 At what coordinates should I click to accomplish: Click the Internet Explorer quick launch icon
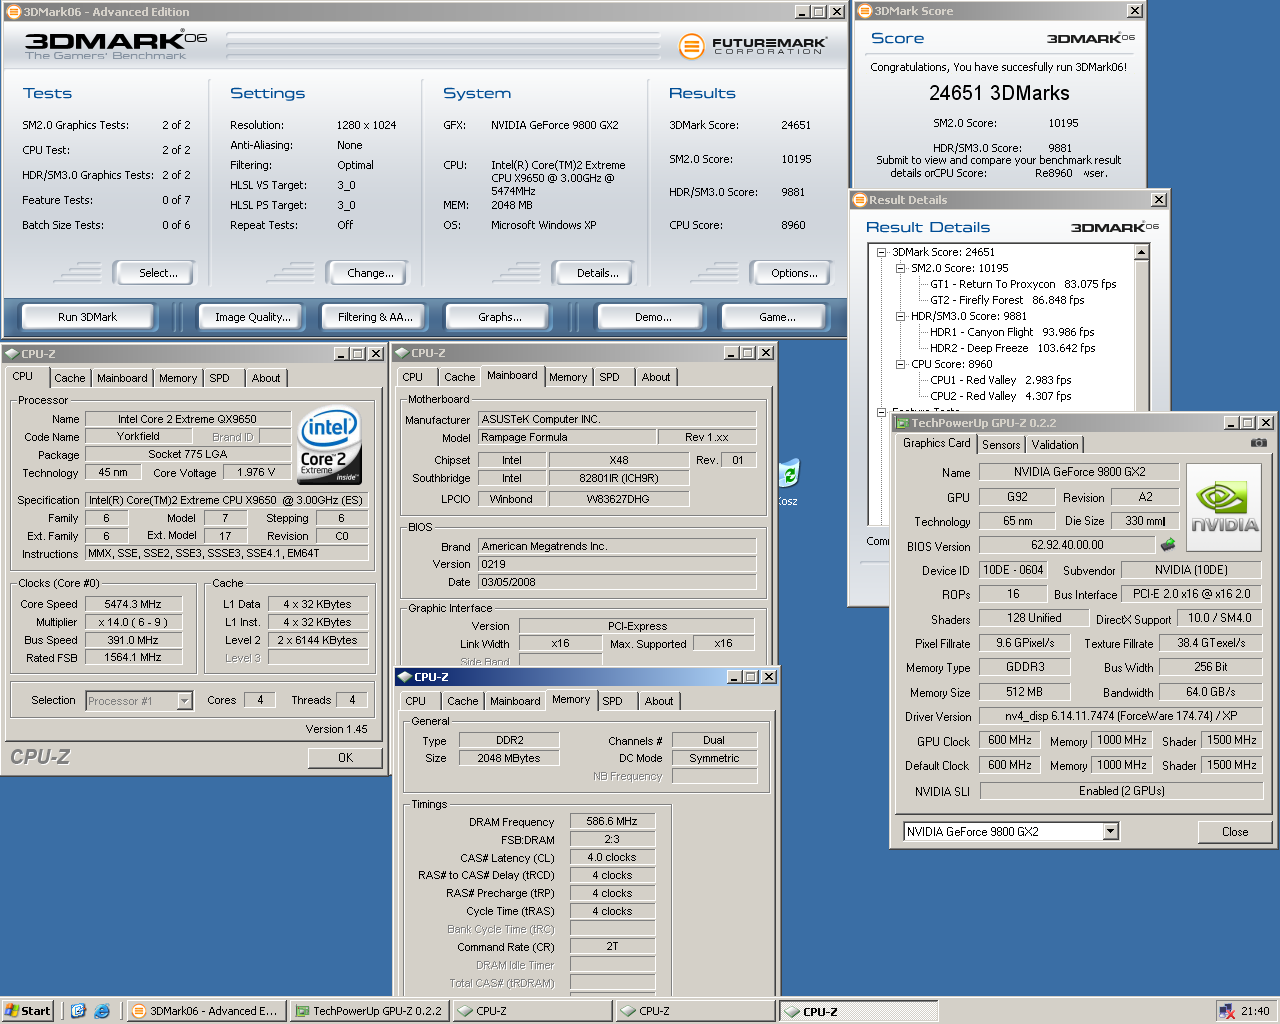tap(102, 1011)
